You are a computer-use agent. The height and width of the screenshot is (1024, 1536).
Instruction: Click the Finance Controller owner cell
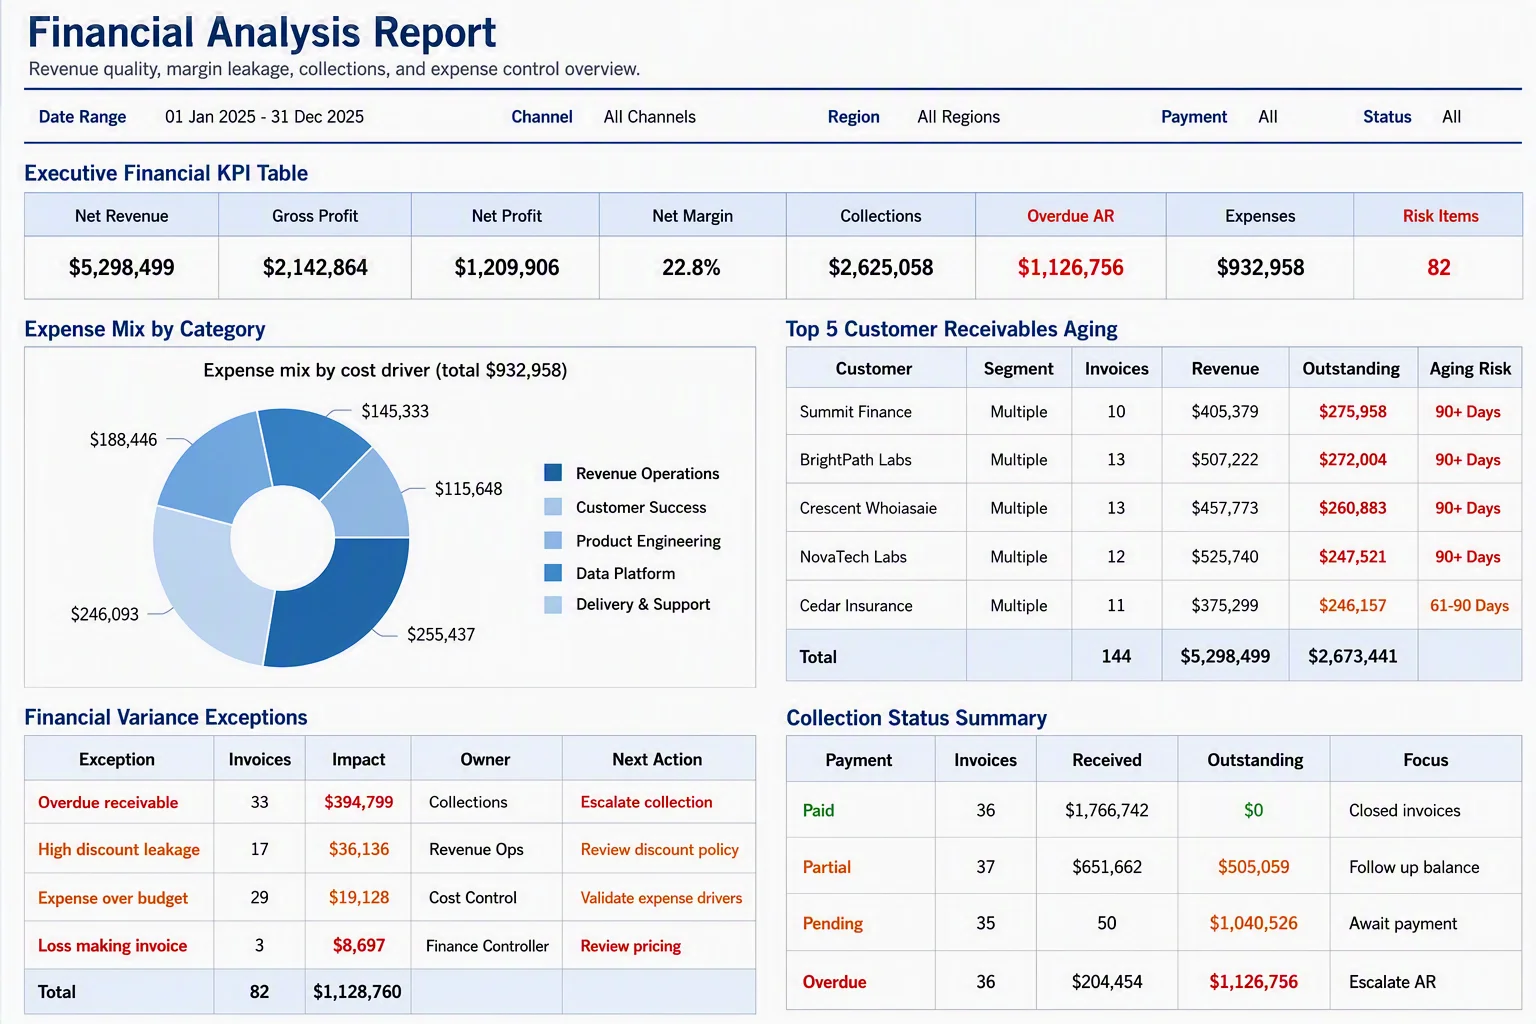[x=487, y=946]
